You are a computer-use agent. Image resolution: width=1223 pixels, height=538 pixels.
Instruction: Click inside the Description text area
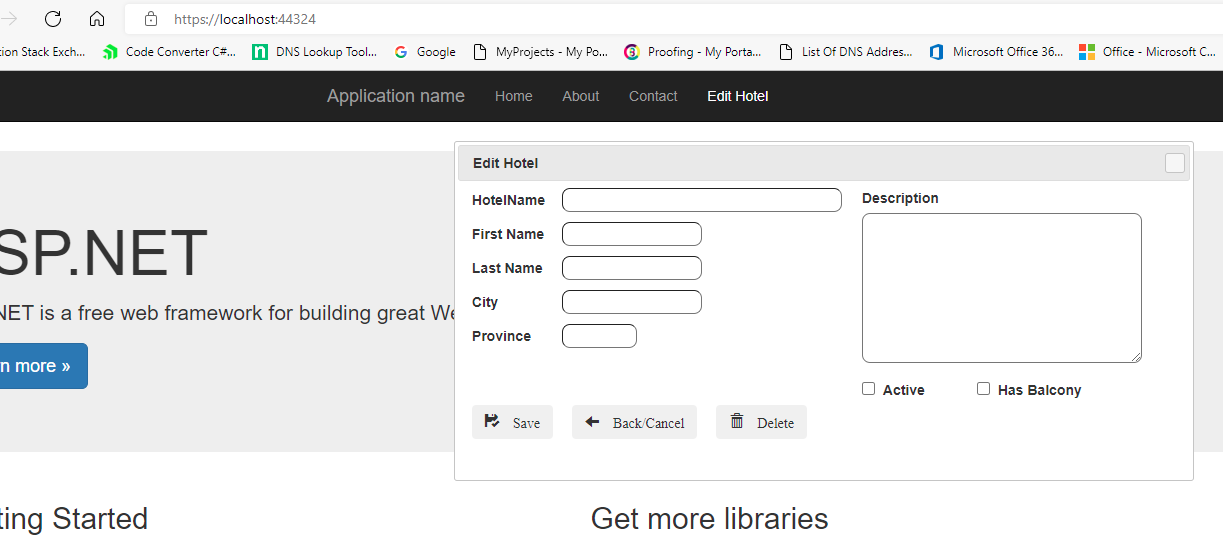coord(1002,288)
